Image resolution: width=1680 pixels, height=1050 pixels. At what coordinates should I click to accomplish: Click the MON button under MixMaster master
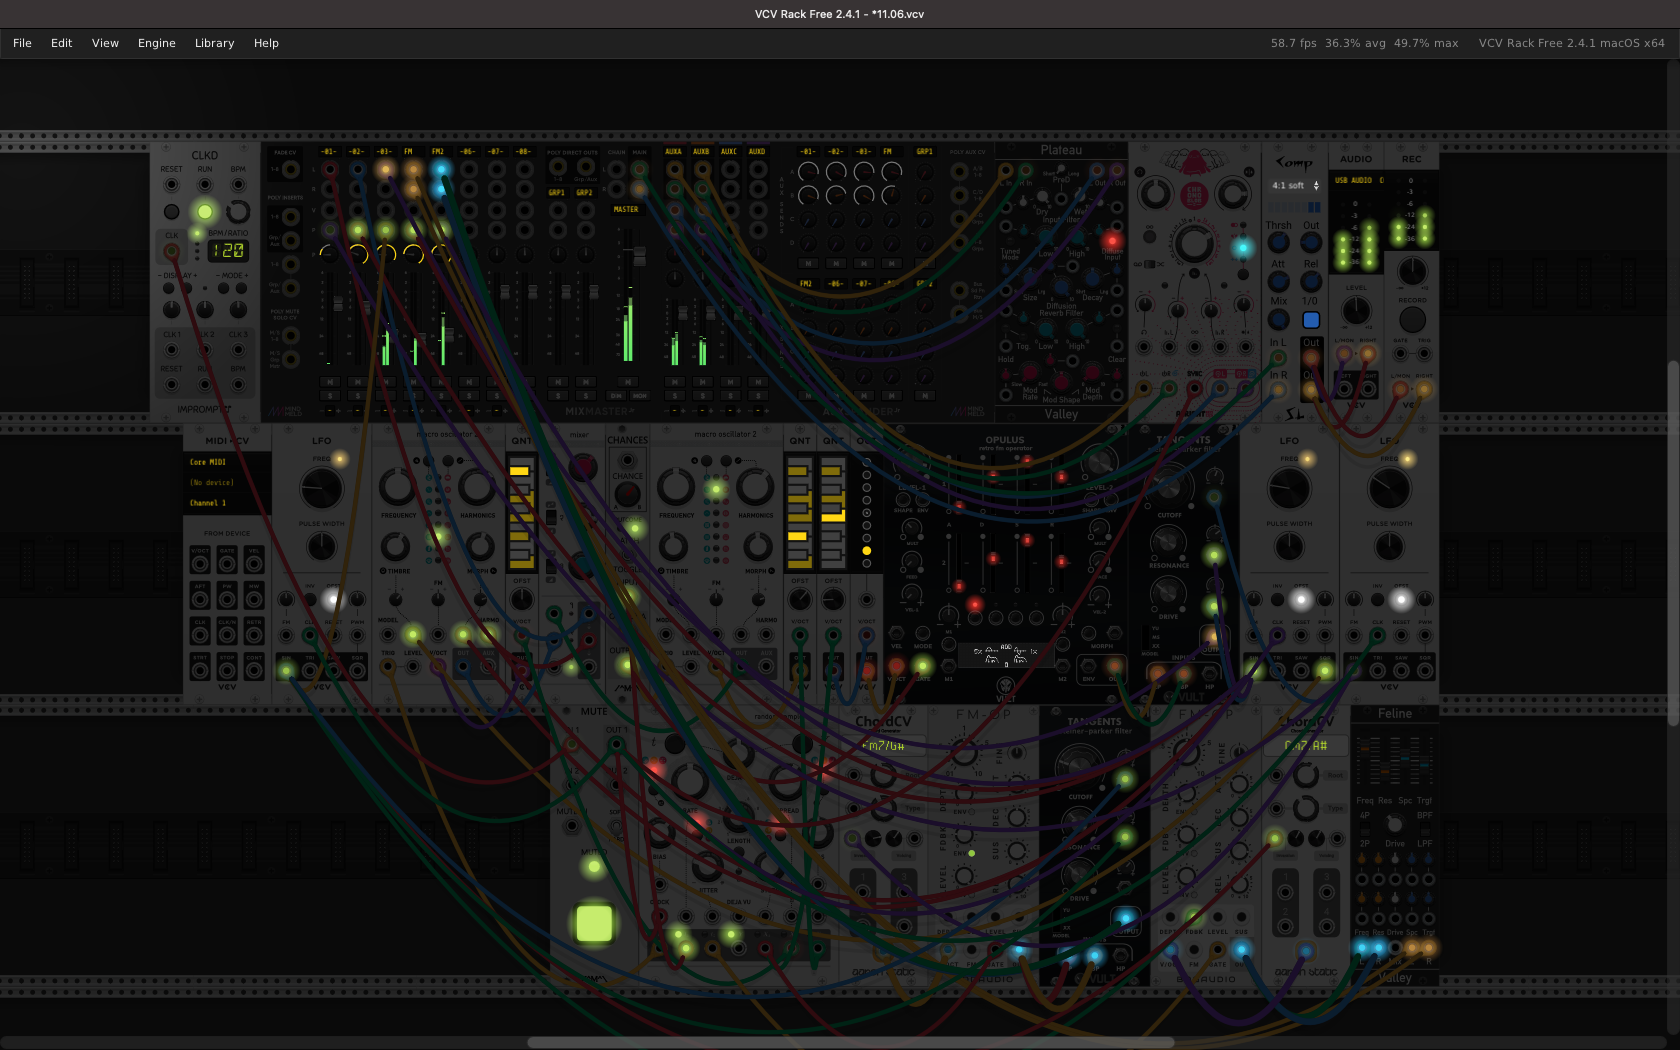click(x=640, y=395)
